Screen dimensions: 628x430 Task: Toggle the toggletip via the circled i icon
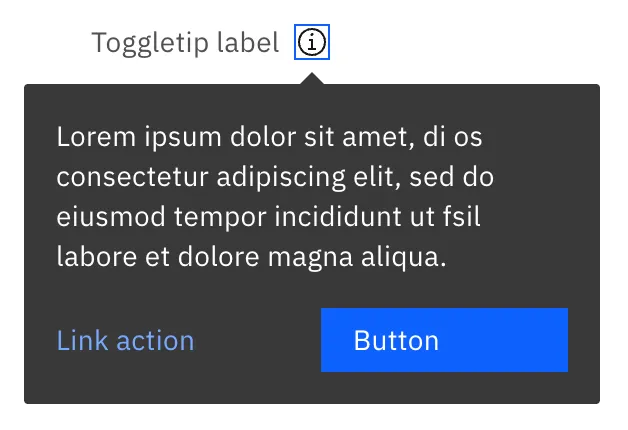[x=312, y=43]
